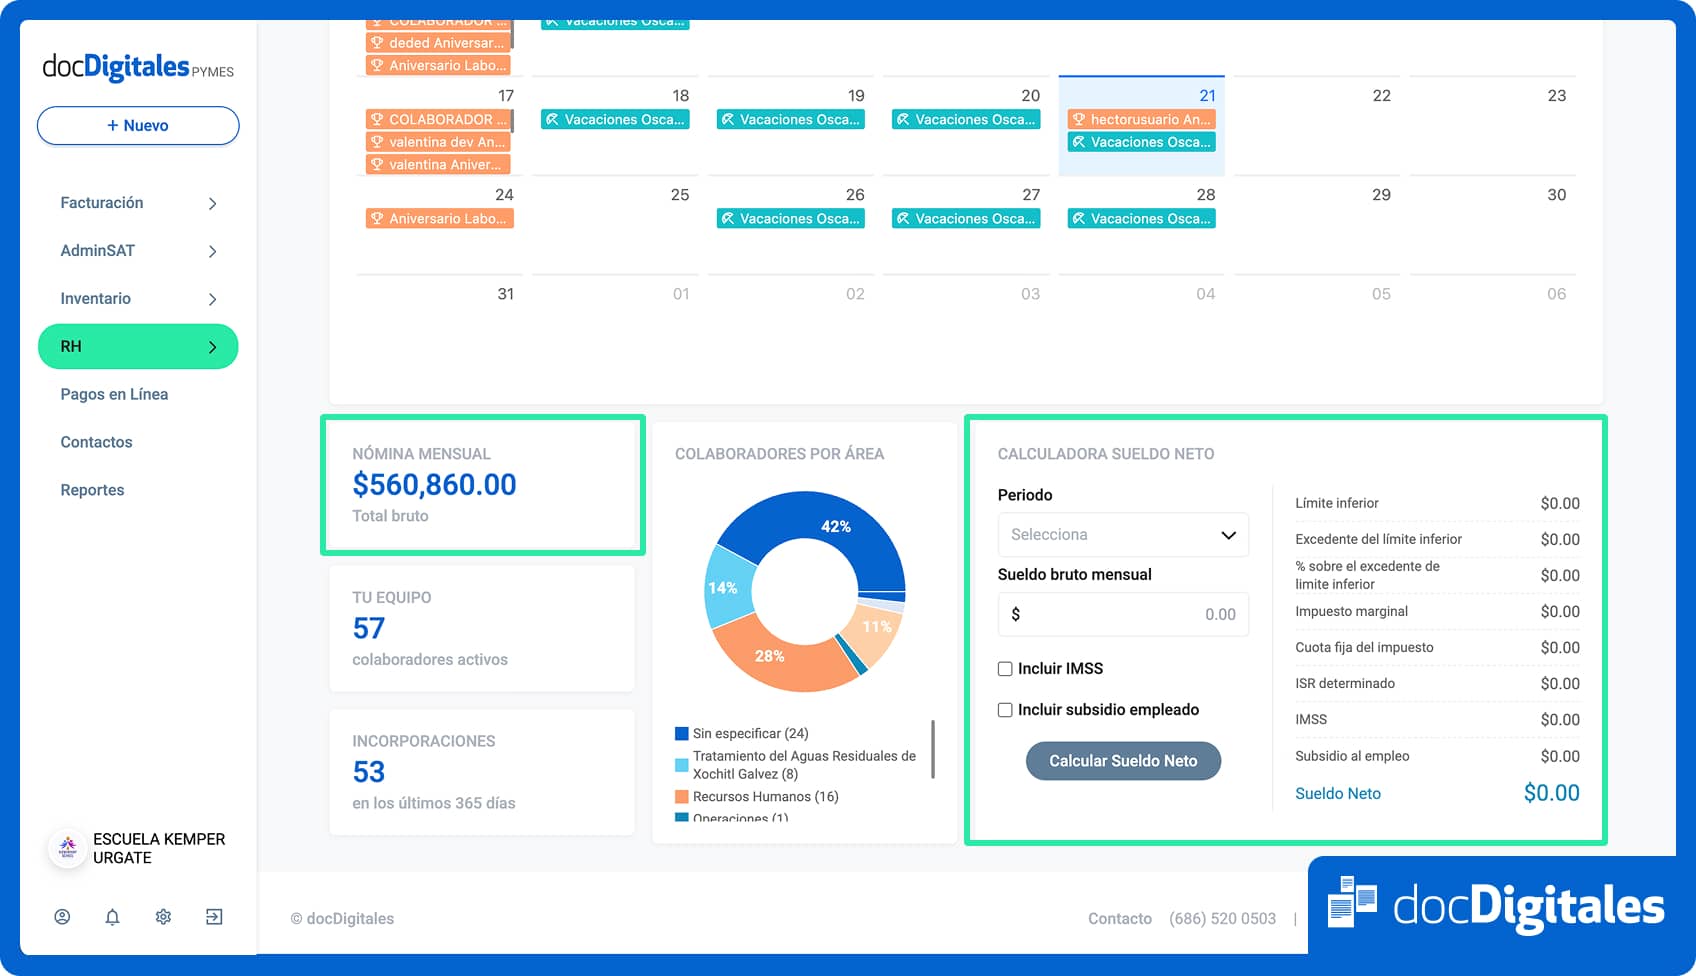Open Vacaciones Osca event on day 20

coord(966,119)
